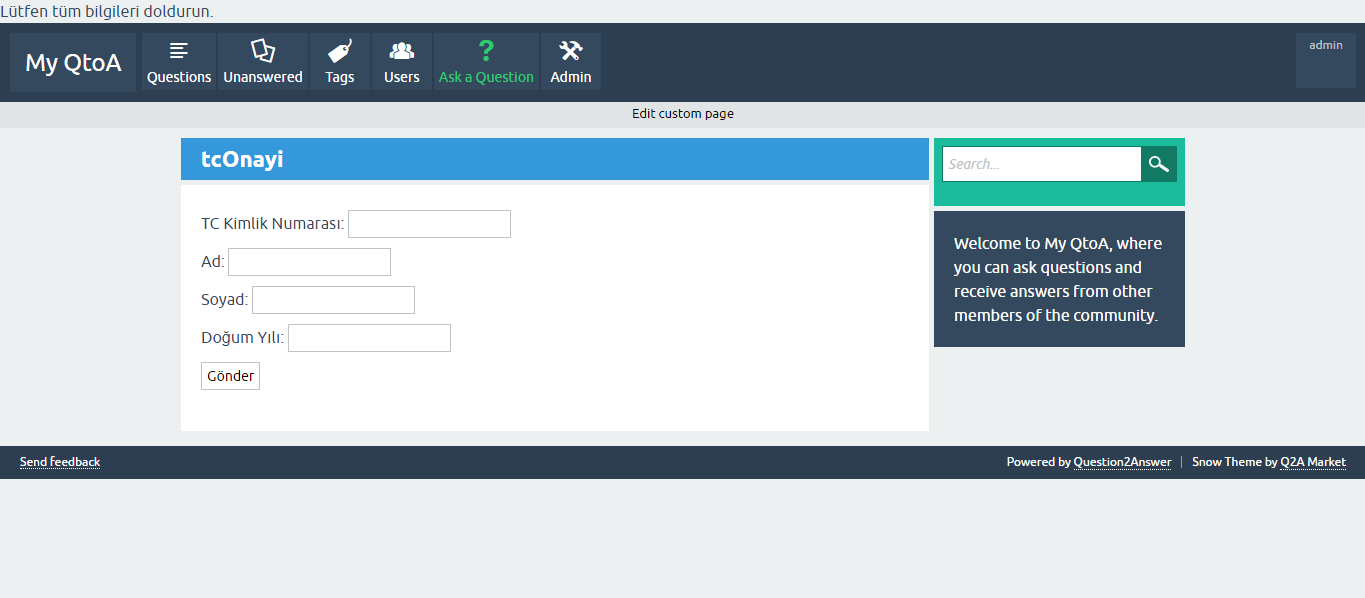Open the admin user profile link
This screenshot has width=1365, height=598.
pos(1326,45)
